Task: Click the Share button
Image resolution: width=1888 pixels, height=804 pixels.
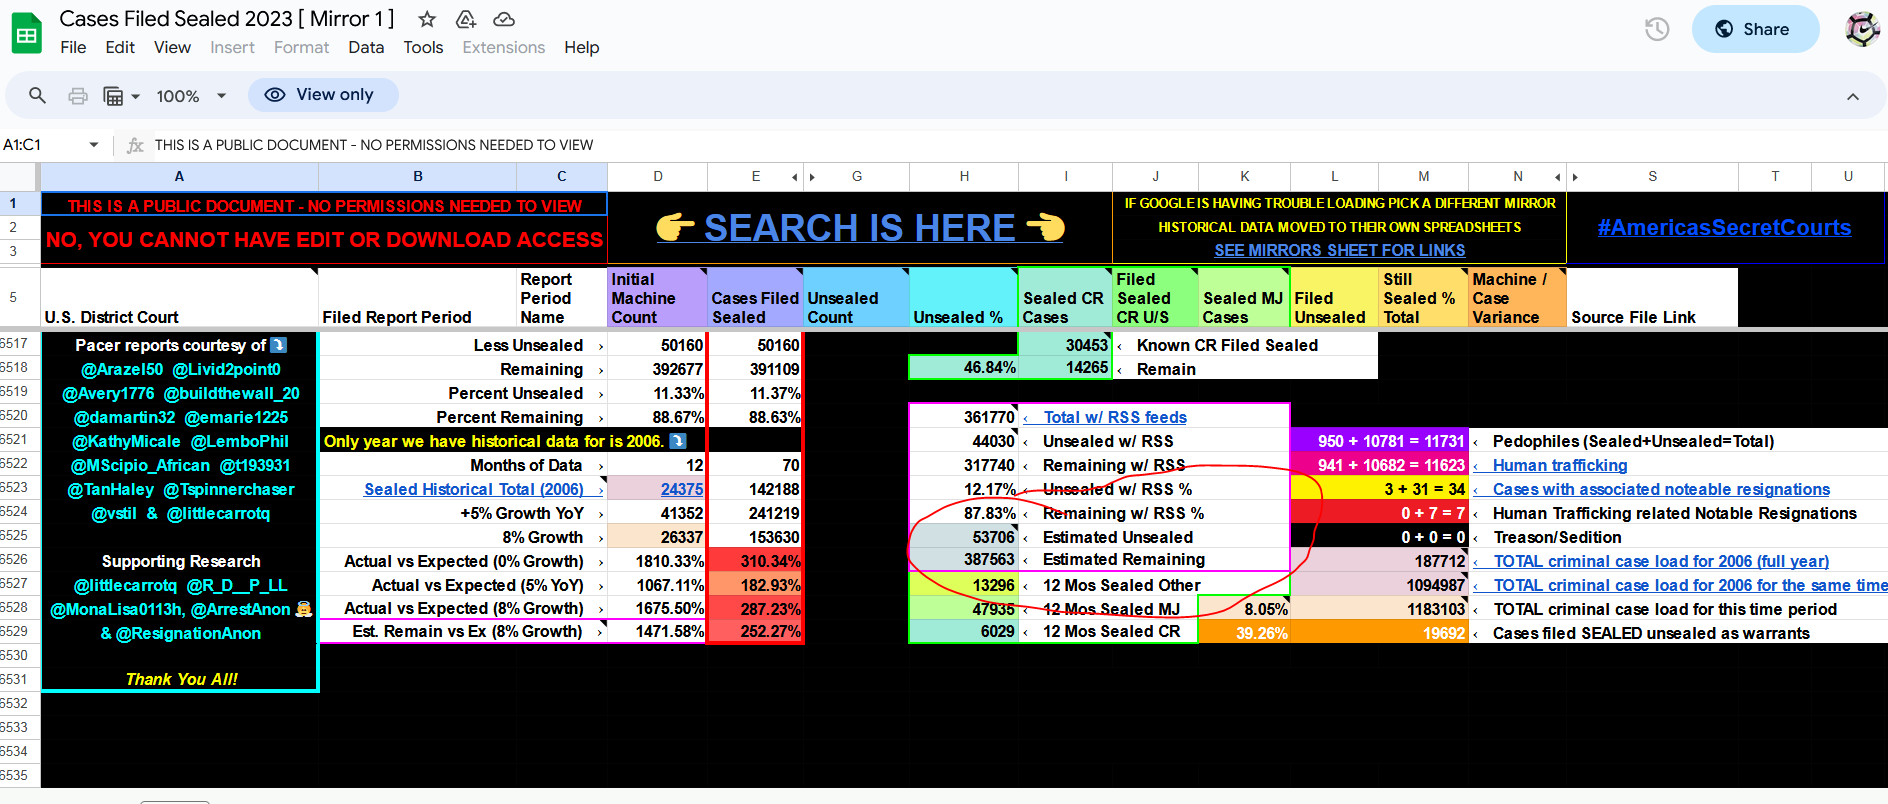Action: [1755, 29]
